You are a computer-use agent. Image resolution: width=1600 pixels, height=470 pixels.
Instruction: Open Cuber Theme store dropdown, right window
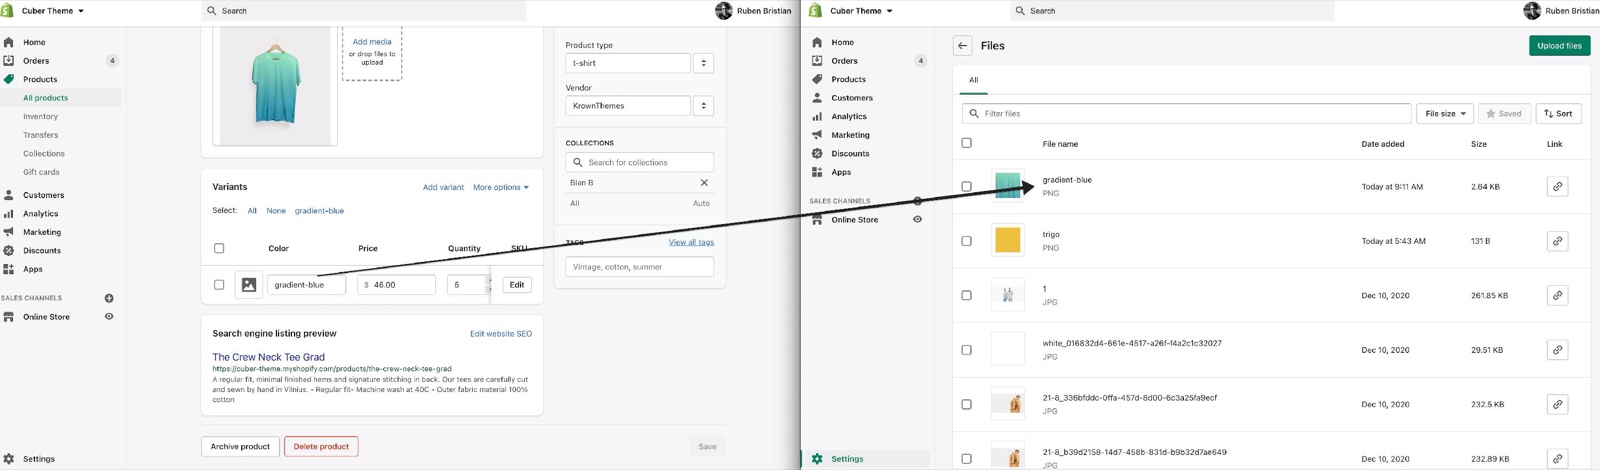(x=861, y=11)
